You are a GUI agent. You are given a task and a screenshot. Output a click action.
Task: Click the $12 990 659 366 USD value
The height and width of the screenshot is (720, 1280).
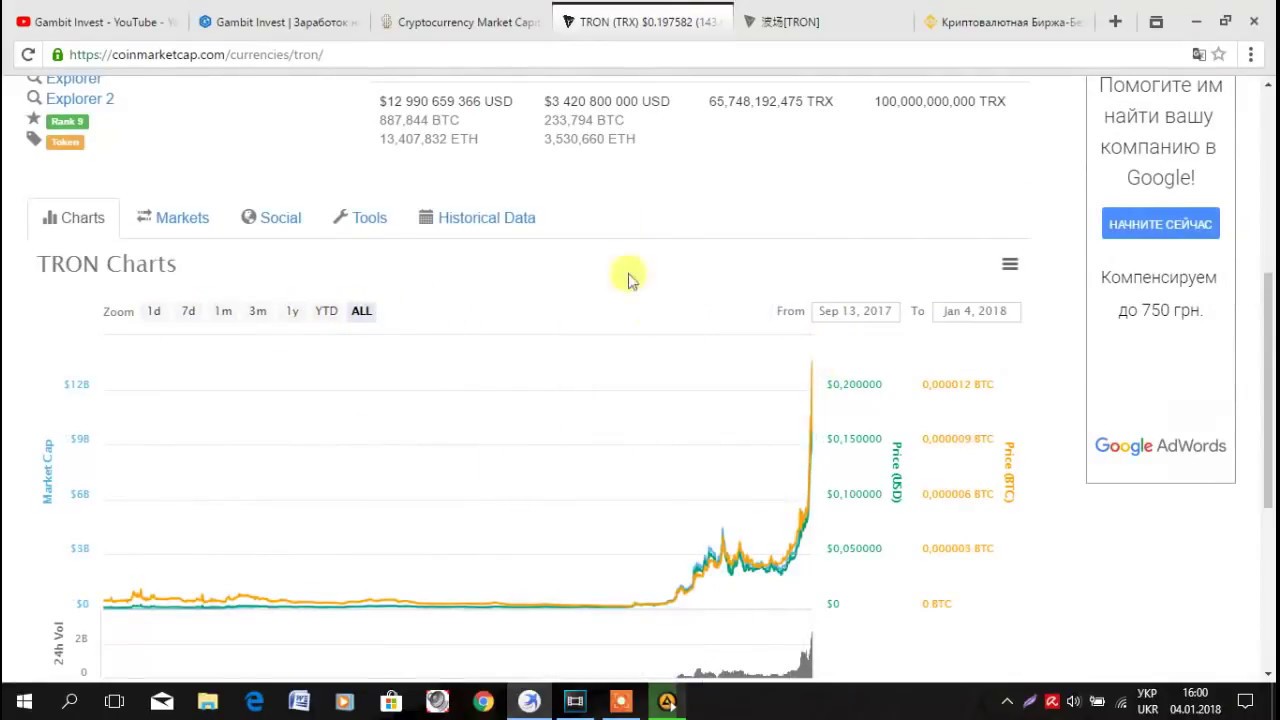(x=446, y=101)
